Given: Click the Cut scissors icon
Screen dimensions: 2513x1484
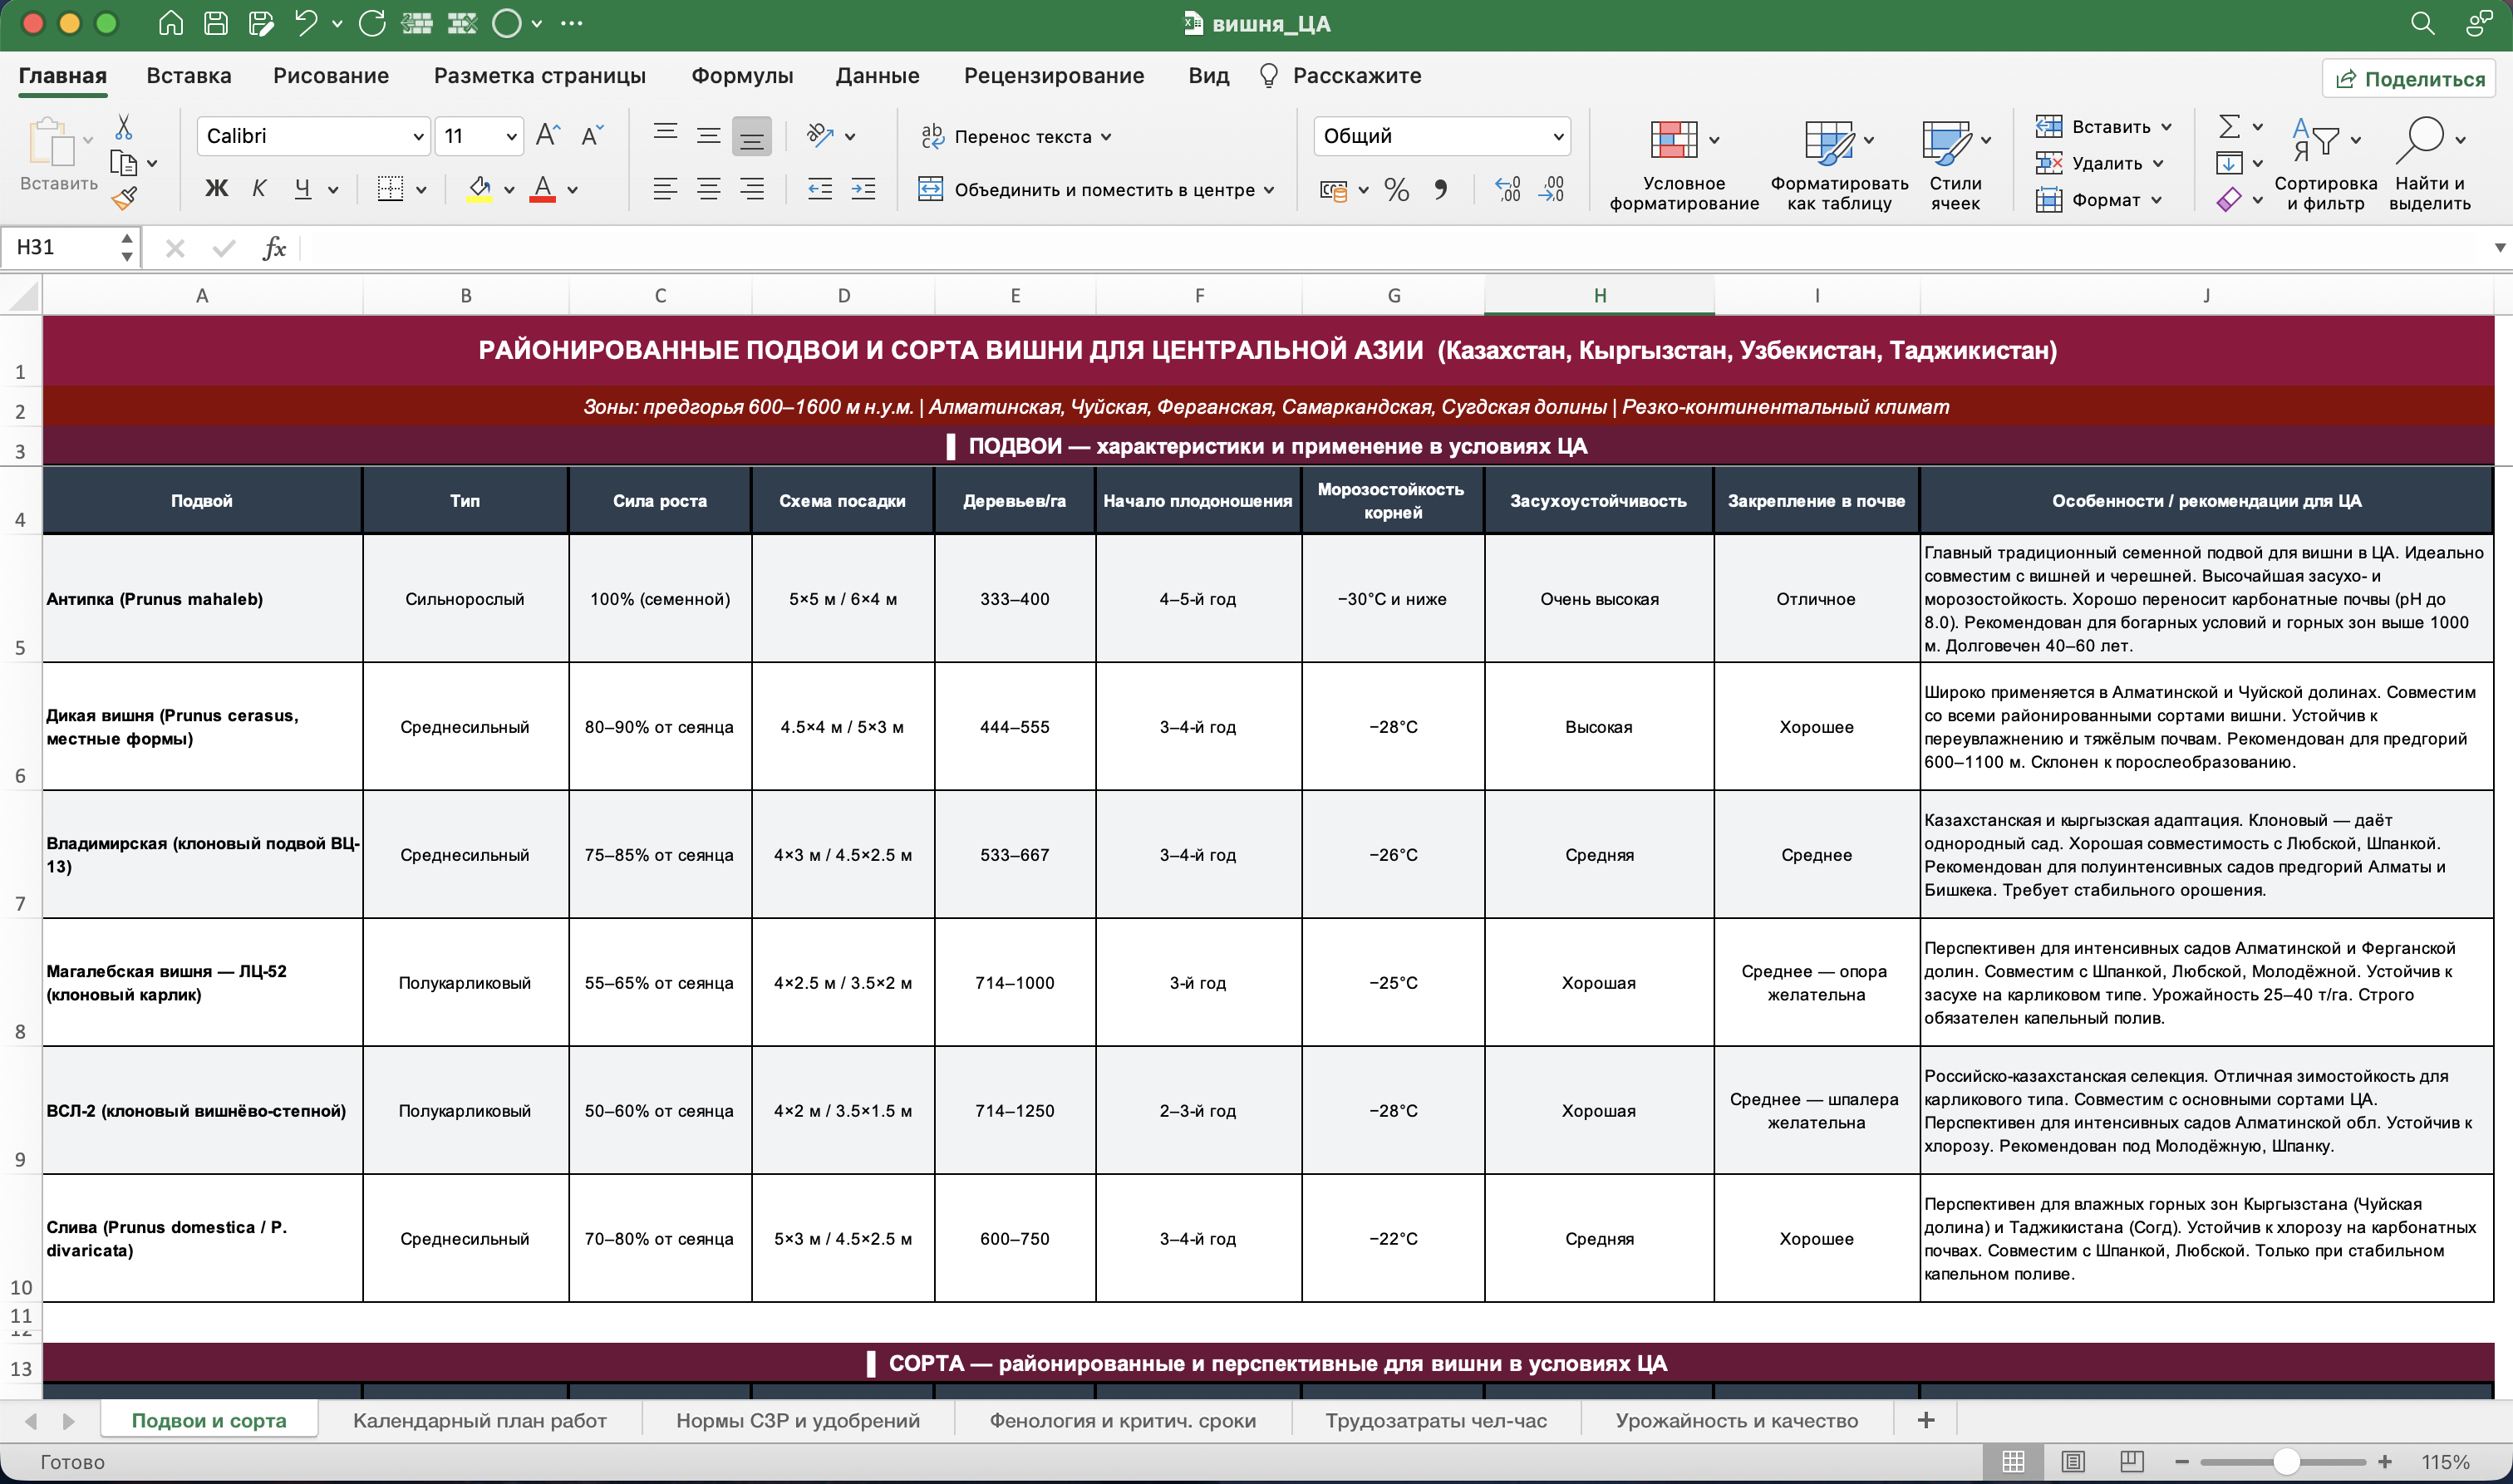Looking at the screenshot, I should coord(124,128).
